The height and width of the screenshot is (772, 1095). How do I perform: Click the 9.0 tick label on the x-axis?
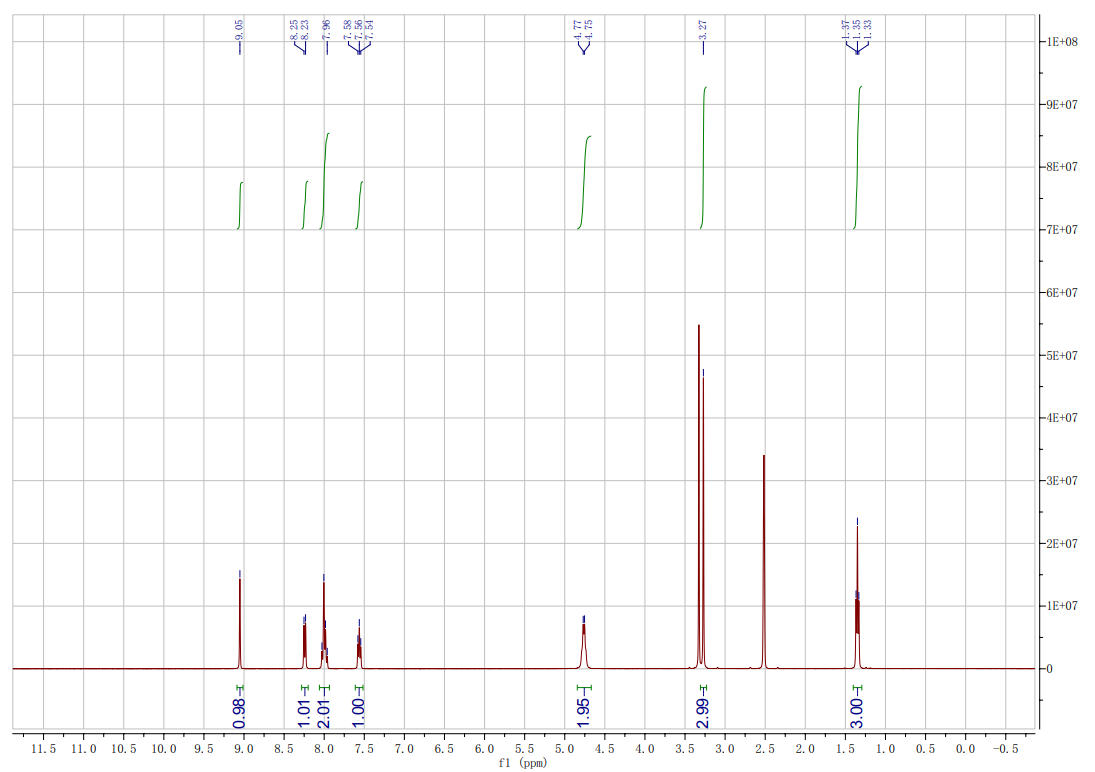[244, 749]
